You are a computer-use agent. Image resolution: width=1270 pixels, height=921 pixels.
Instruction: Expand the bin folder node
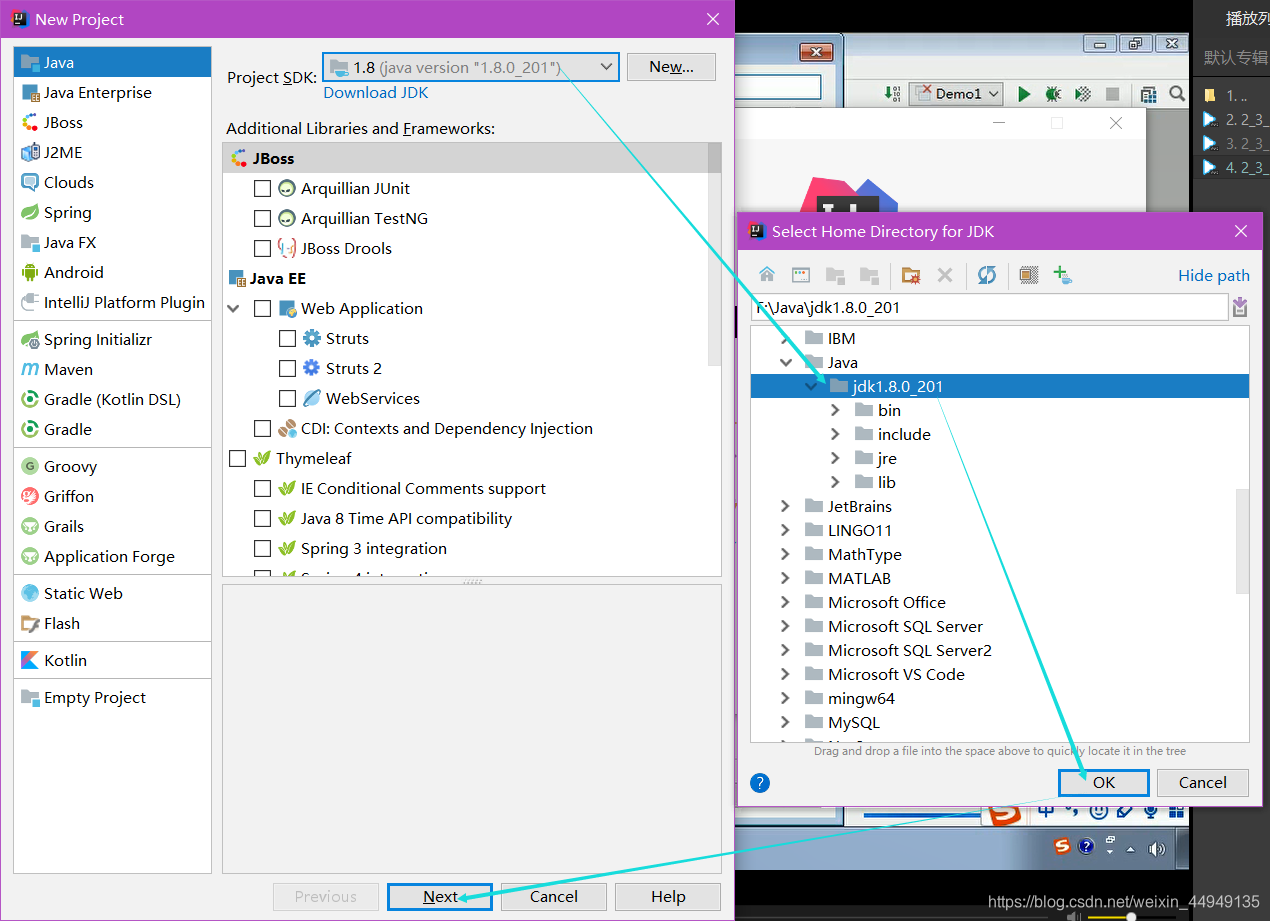click(x=835, y=410)
